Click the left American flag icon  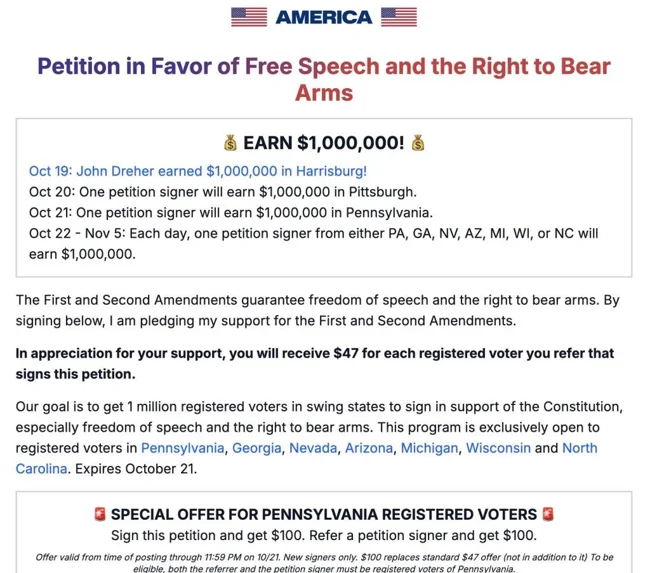click(249, 17)
